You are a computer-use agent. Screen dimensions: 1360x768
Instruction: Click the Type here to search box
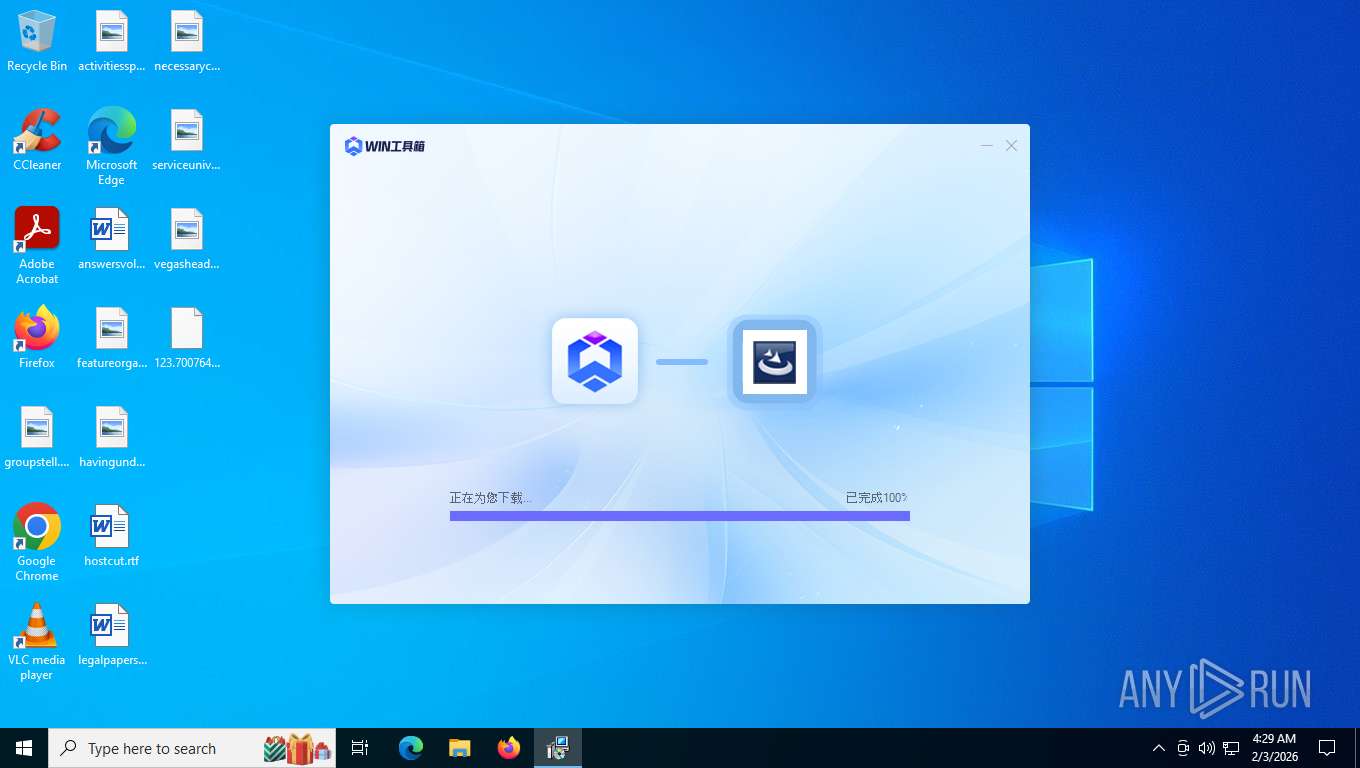tap(192, 748)
